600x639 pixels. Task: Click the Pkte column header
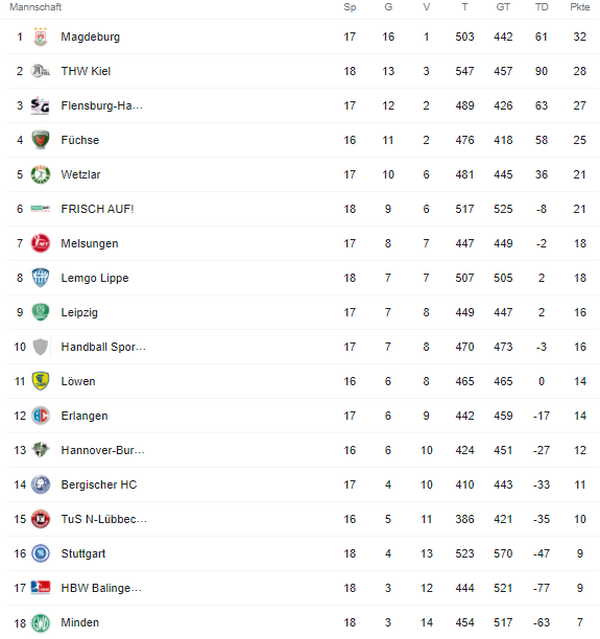(580, 7)
